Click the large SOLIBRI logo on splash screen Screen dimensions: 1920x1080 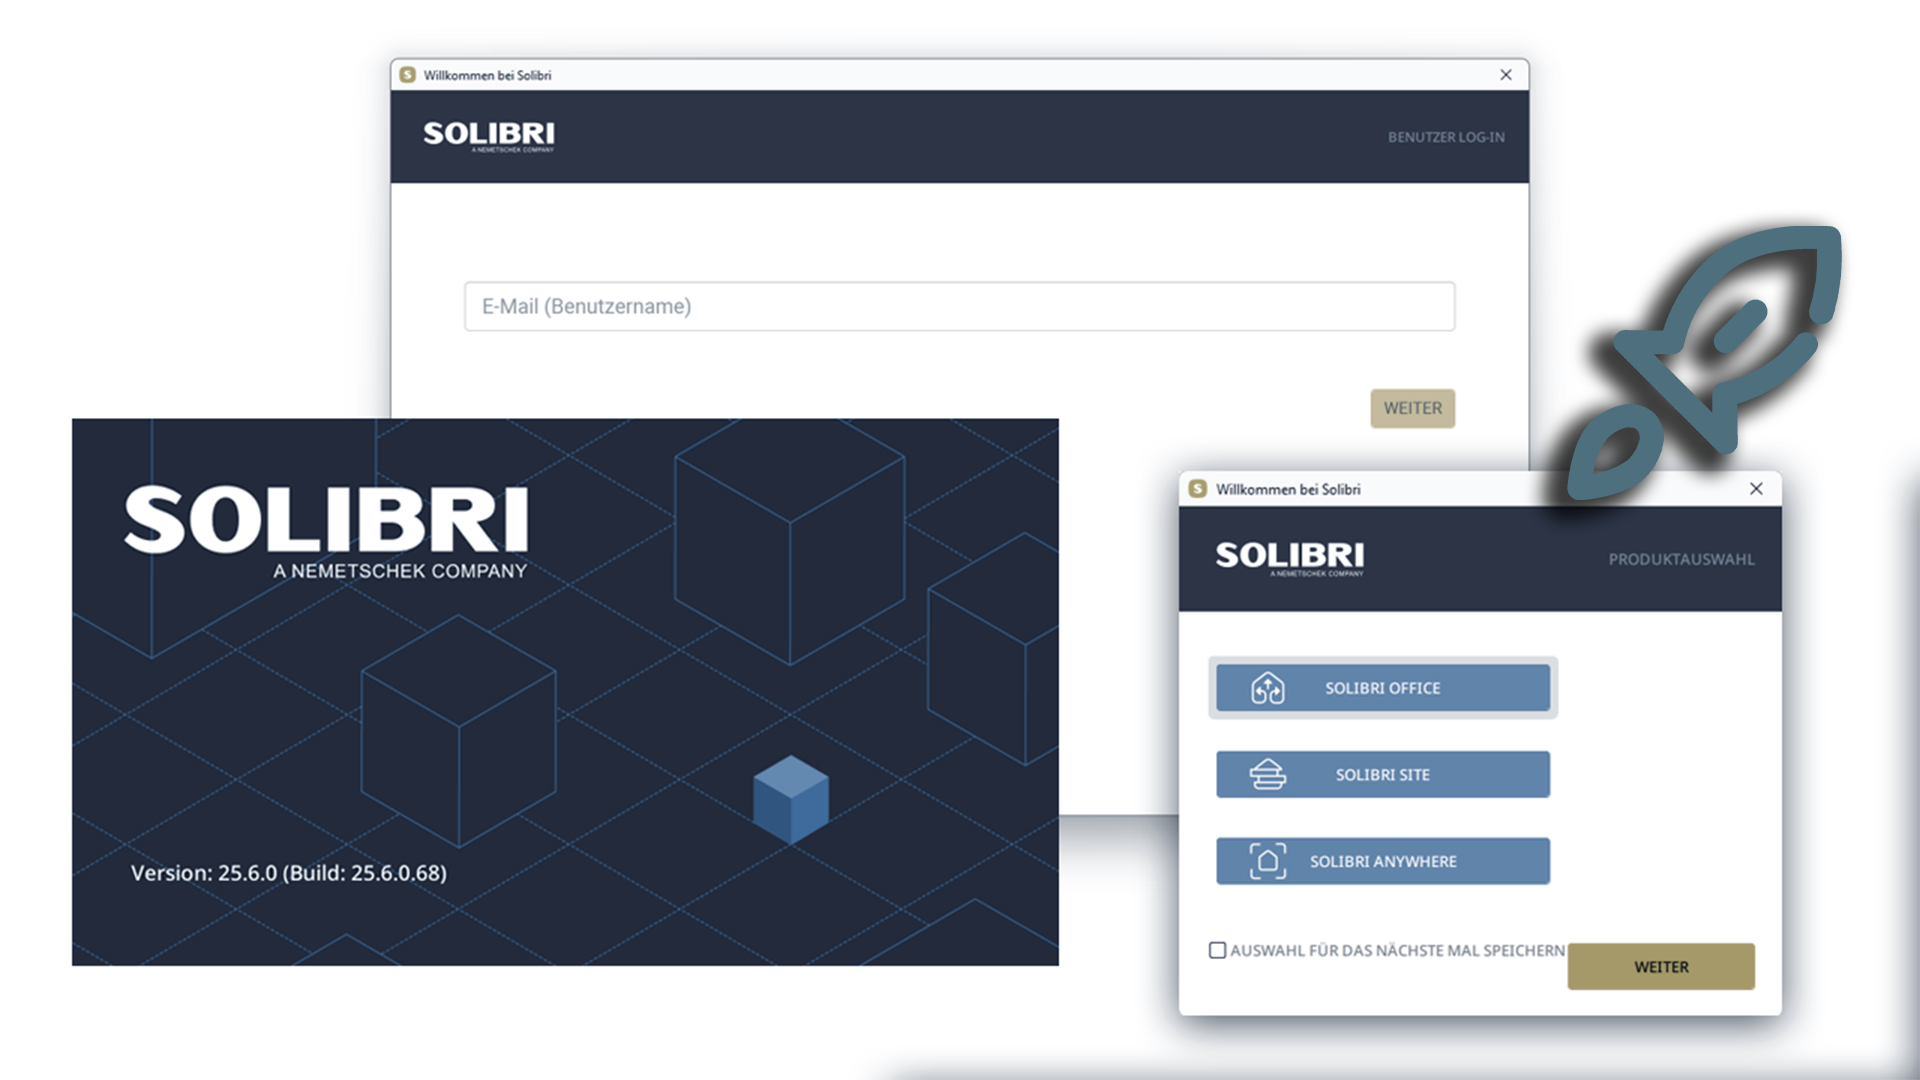pyautogui.click(x=327, y=532)
